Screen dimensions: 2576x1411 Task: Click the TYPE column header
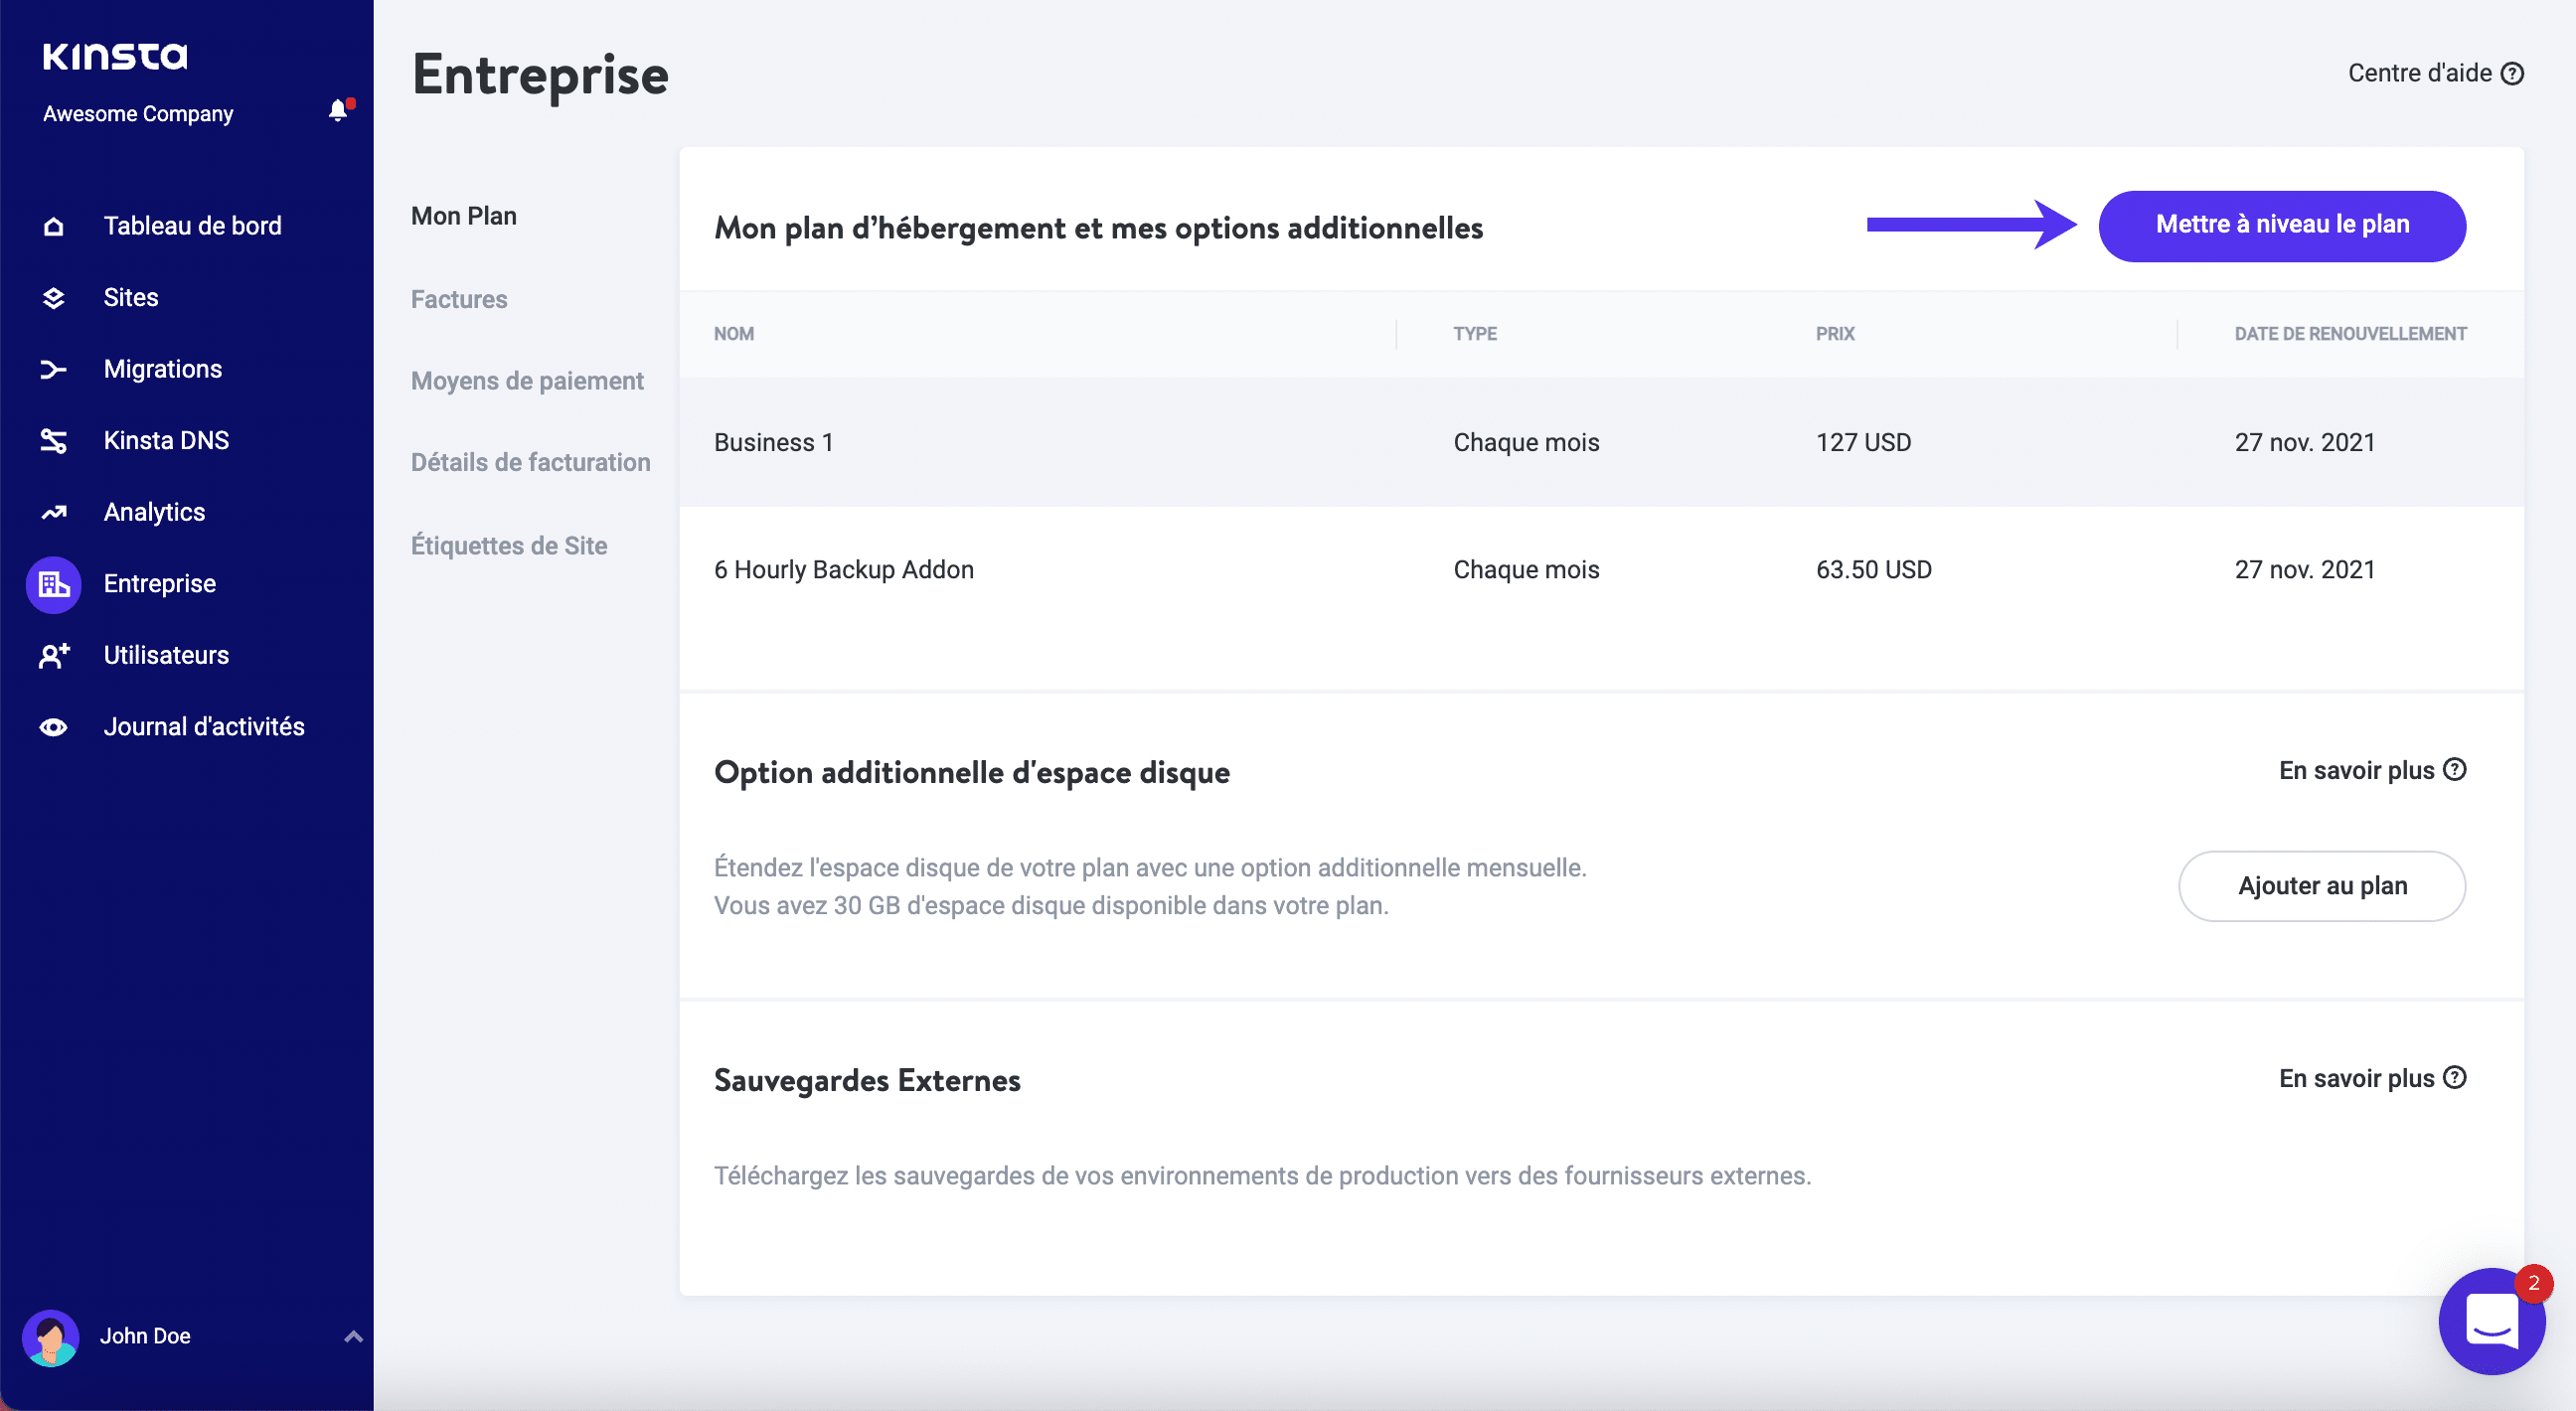pyautogui.click(x=1475, y=334)
